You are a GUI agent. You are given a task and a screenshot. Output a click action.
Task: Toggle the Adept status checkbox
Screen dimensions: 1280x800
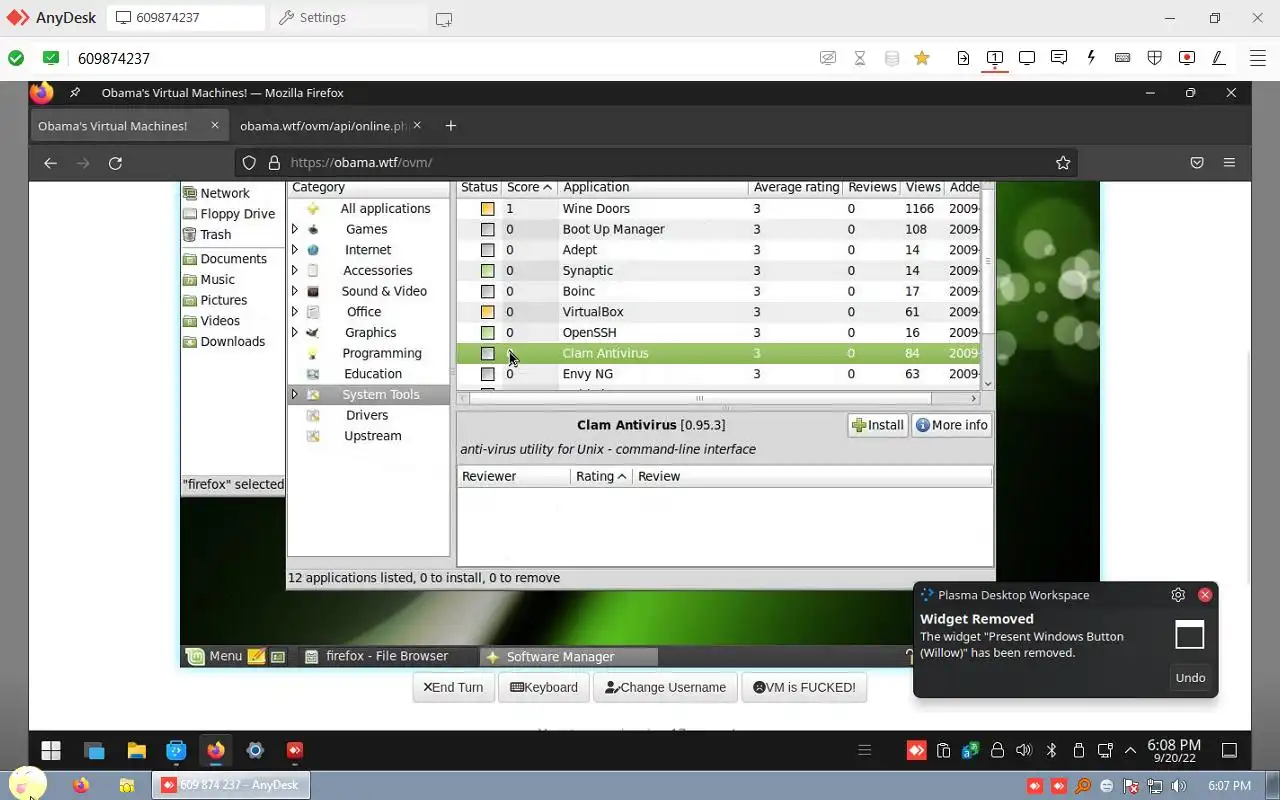[487, 250]
